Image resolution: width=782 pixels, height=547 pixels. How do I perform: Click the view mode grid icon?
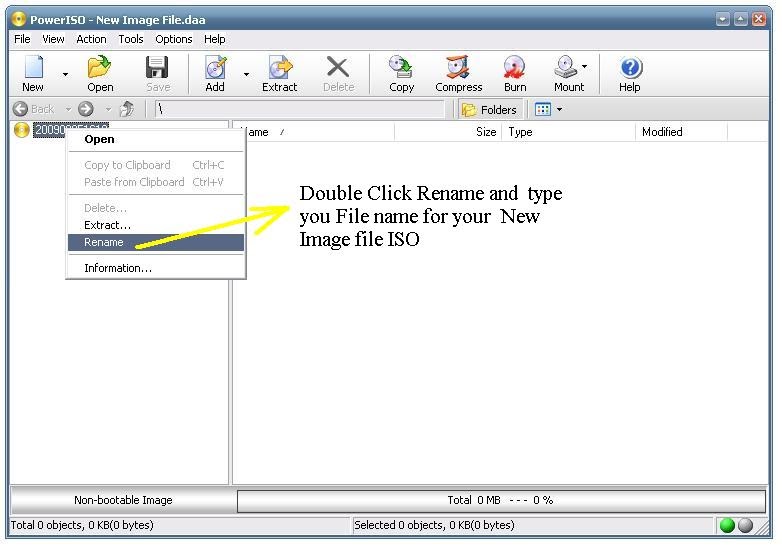click(543, 109)
